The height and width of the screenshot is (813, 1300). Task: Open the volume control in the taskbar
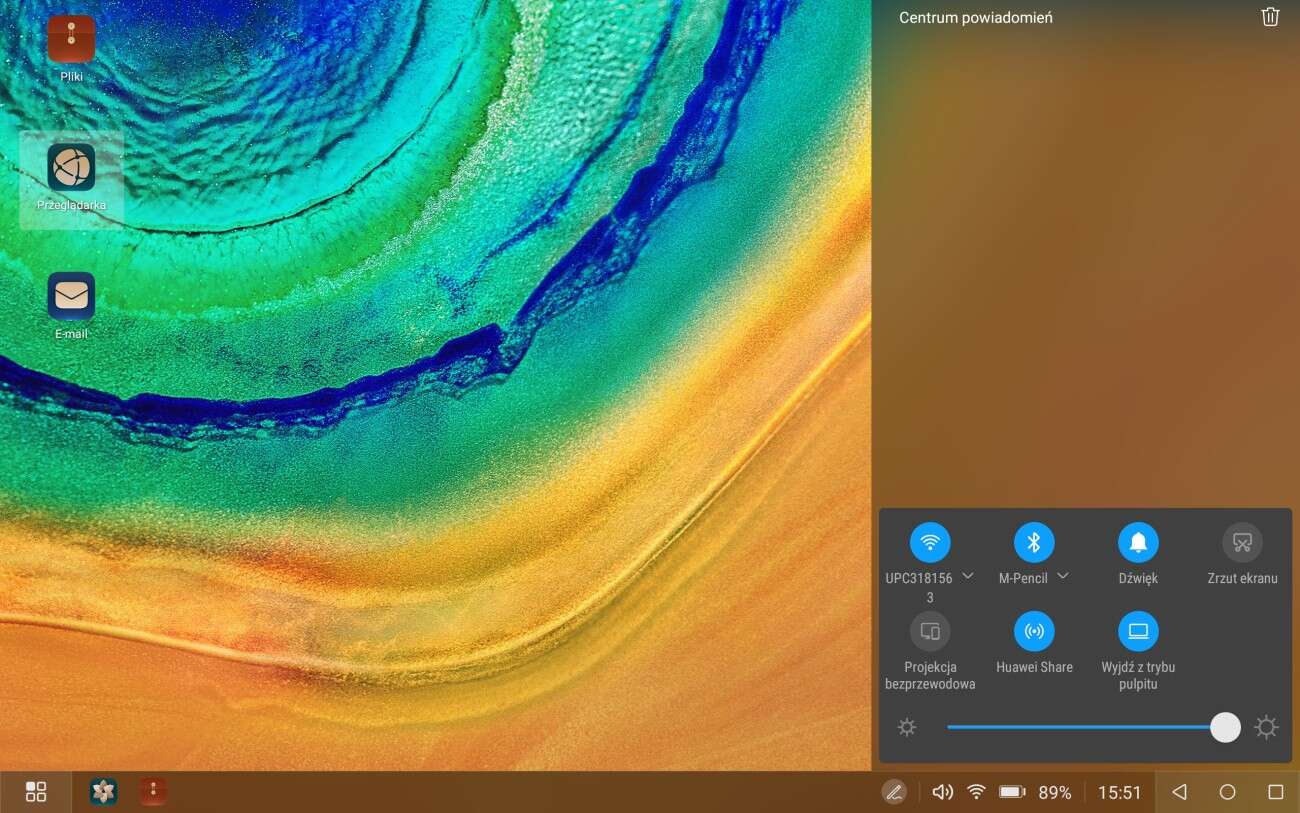(x=941, y=791)
